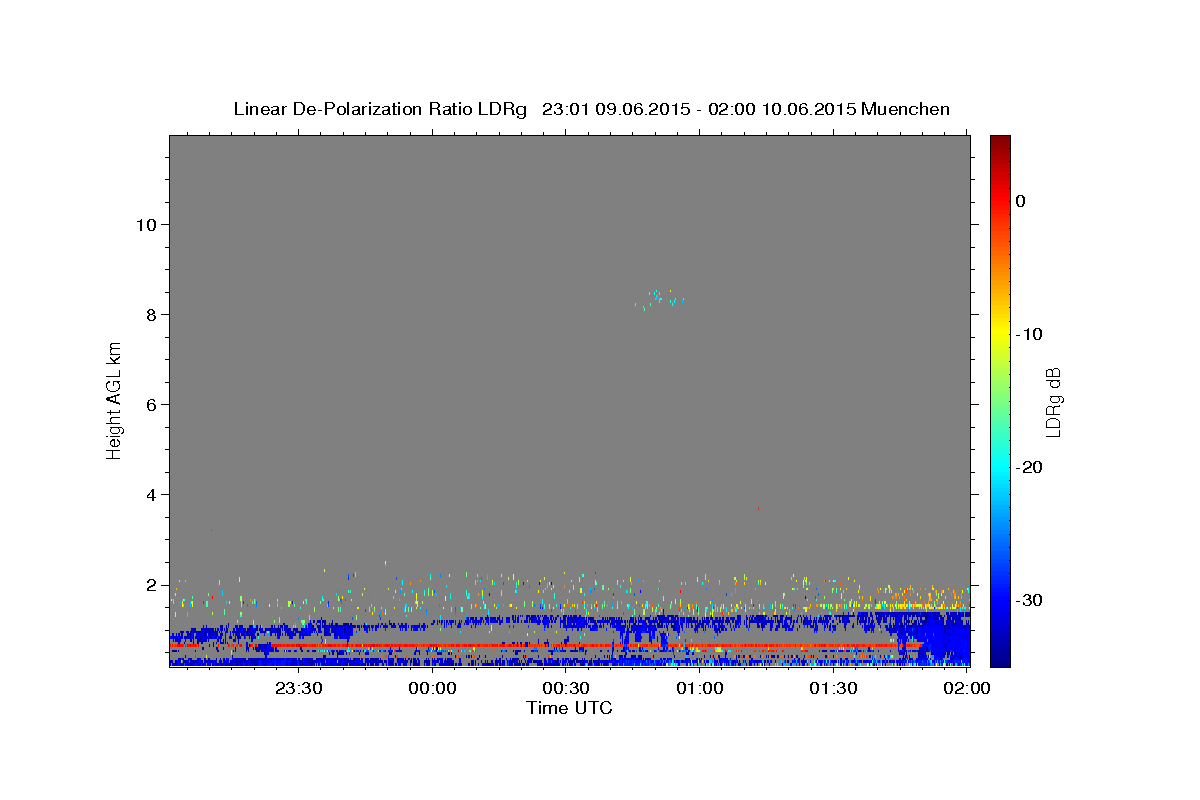Click the height tick label '4'
This screenshot has height=800, width=1200.
coord(150,494)
